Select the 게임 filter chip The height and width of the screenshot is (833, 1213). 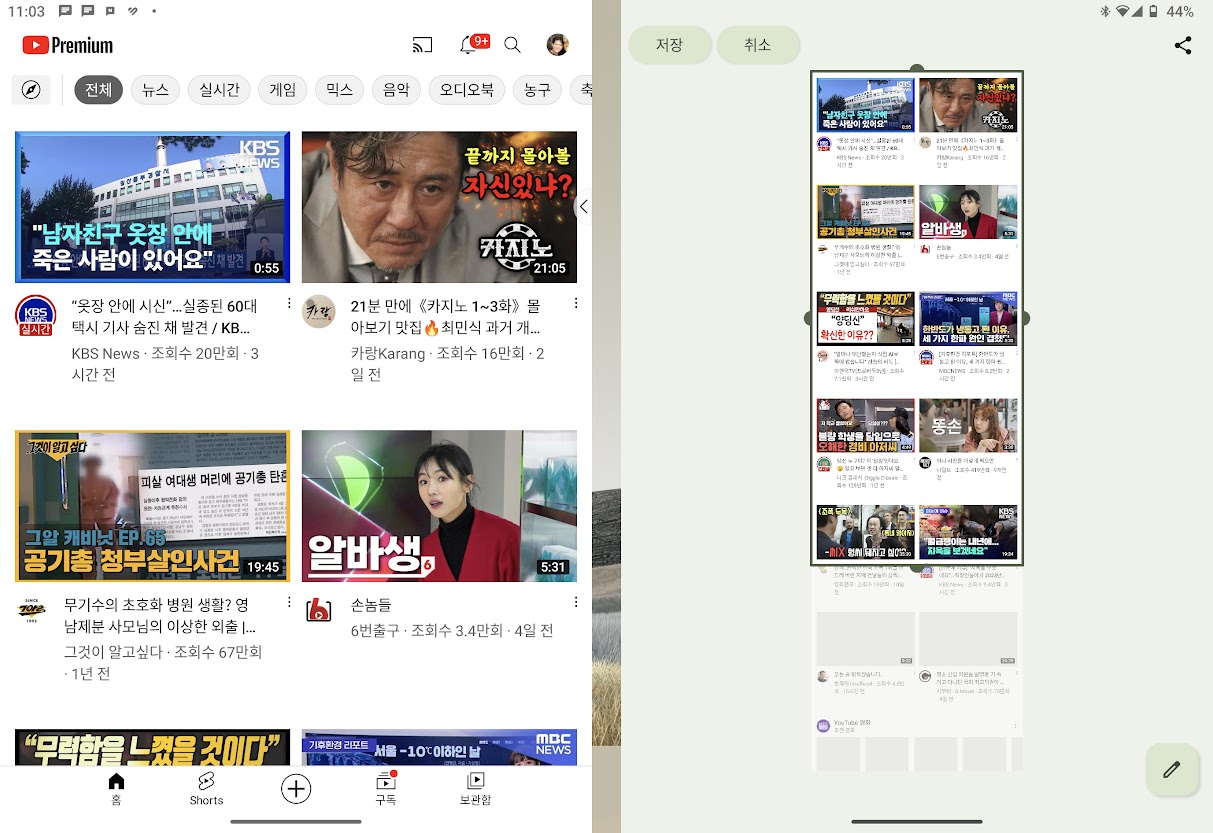pyautogui.click(x=283, y=90)
